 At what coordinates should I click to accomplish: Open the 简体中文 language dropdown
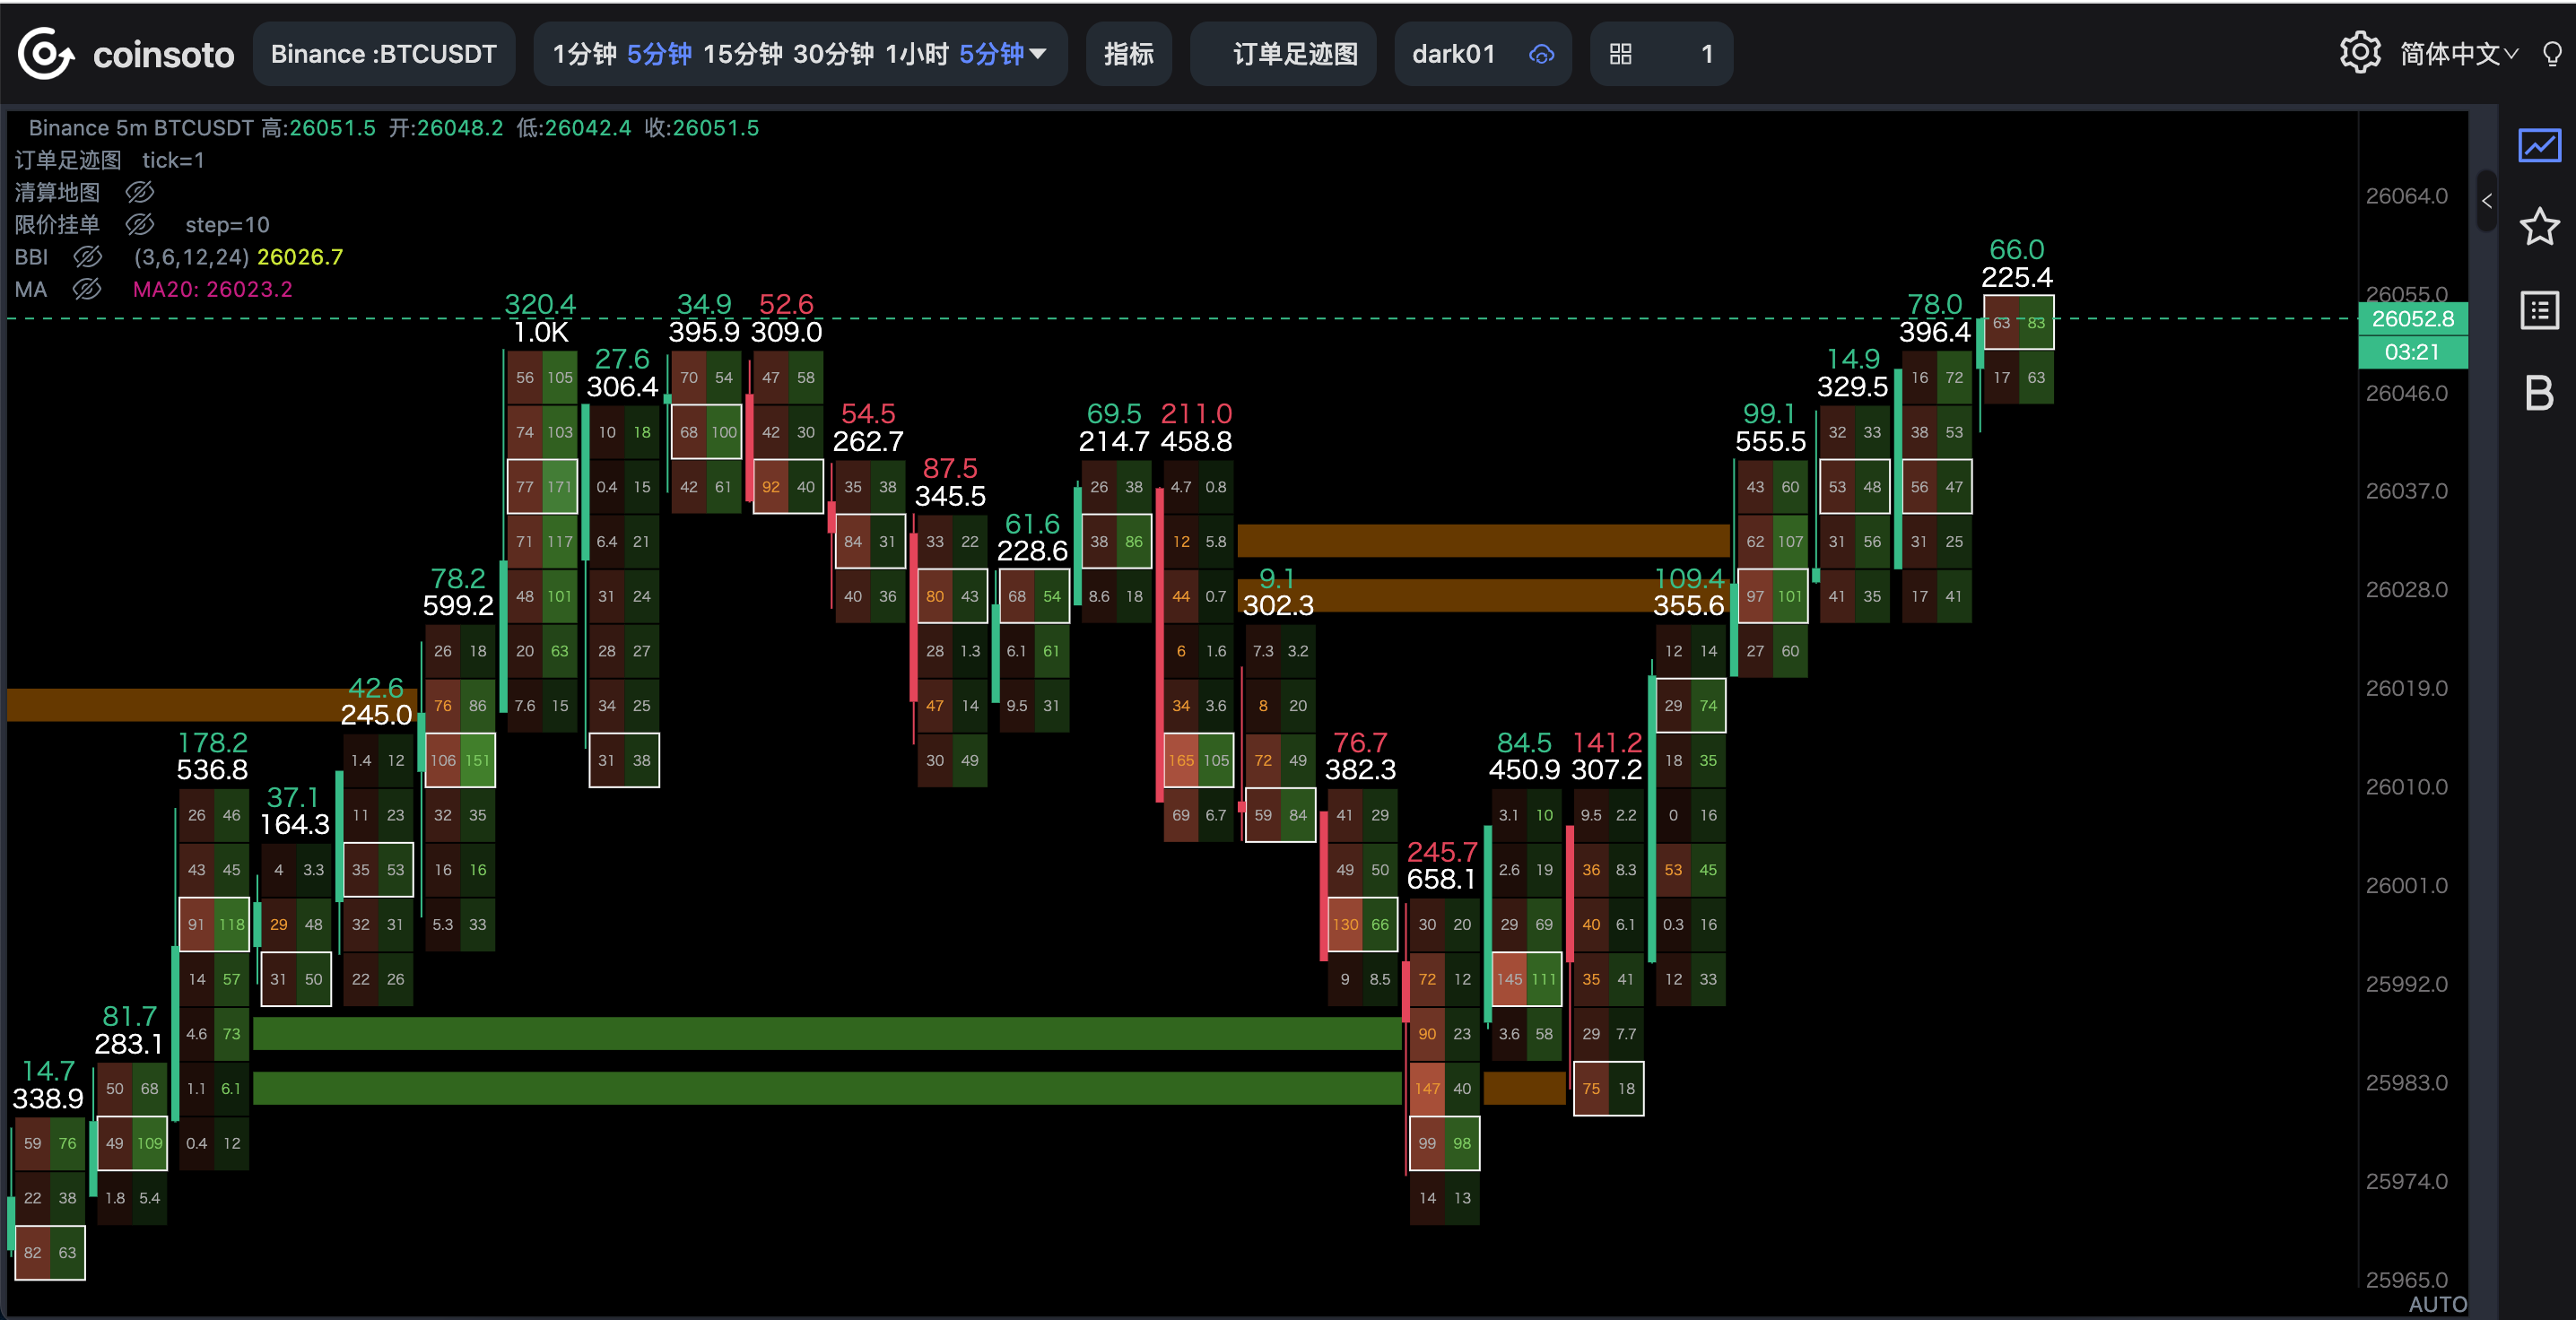[2458, 54]
